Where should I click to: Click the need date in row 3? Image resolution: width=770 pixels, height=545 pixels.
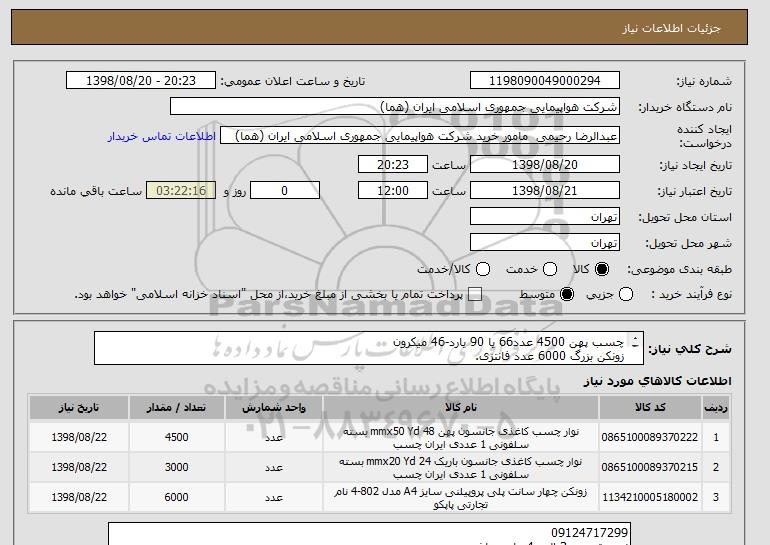pyautogui.click(x=79, y=497)
